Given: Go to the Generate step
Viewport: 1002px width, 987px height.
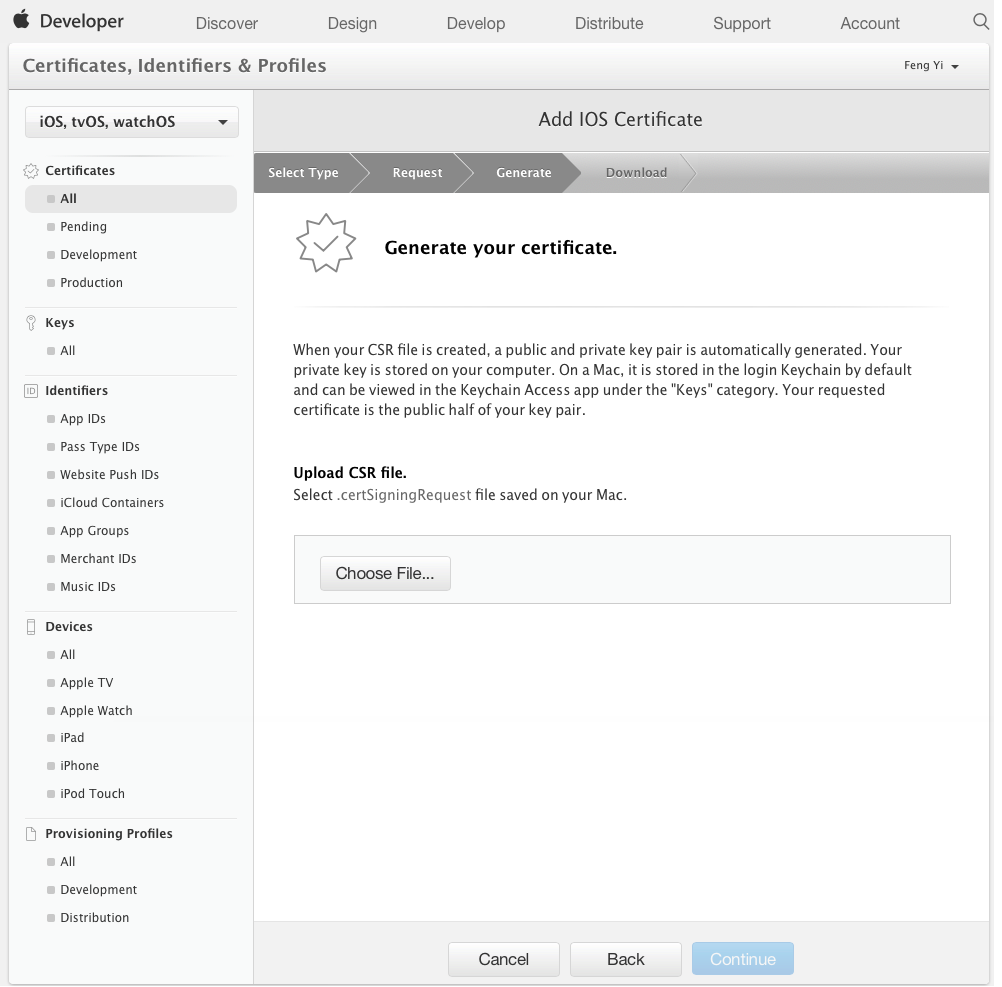Looking at the screenshot, I should click(x=523, y=172).
